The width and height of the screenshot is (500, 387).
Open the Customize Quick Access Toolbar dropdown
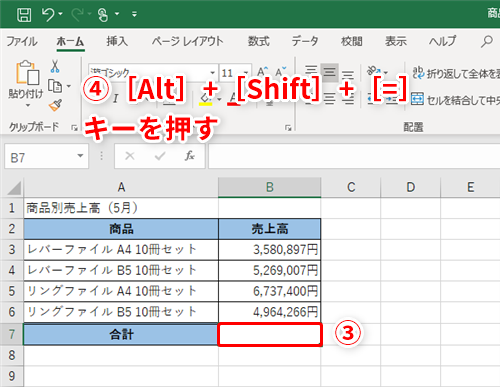click(x=134, y=14)
